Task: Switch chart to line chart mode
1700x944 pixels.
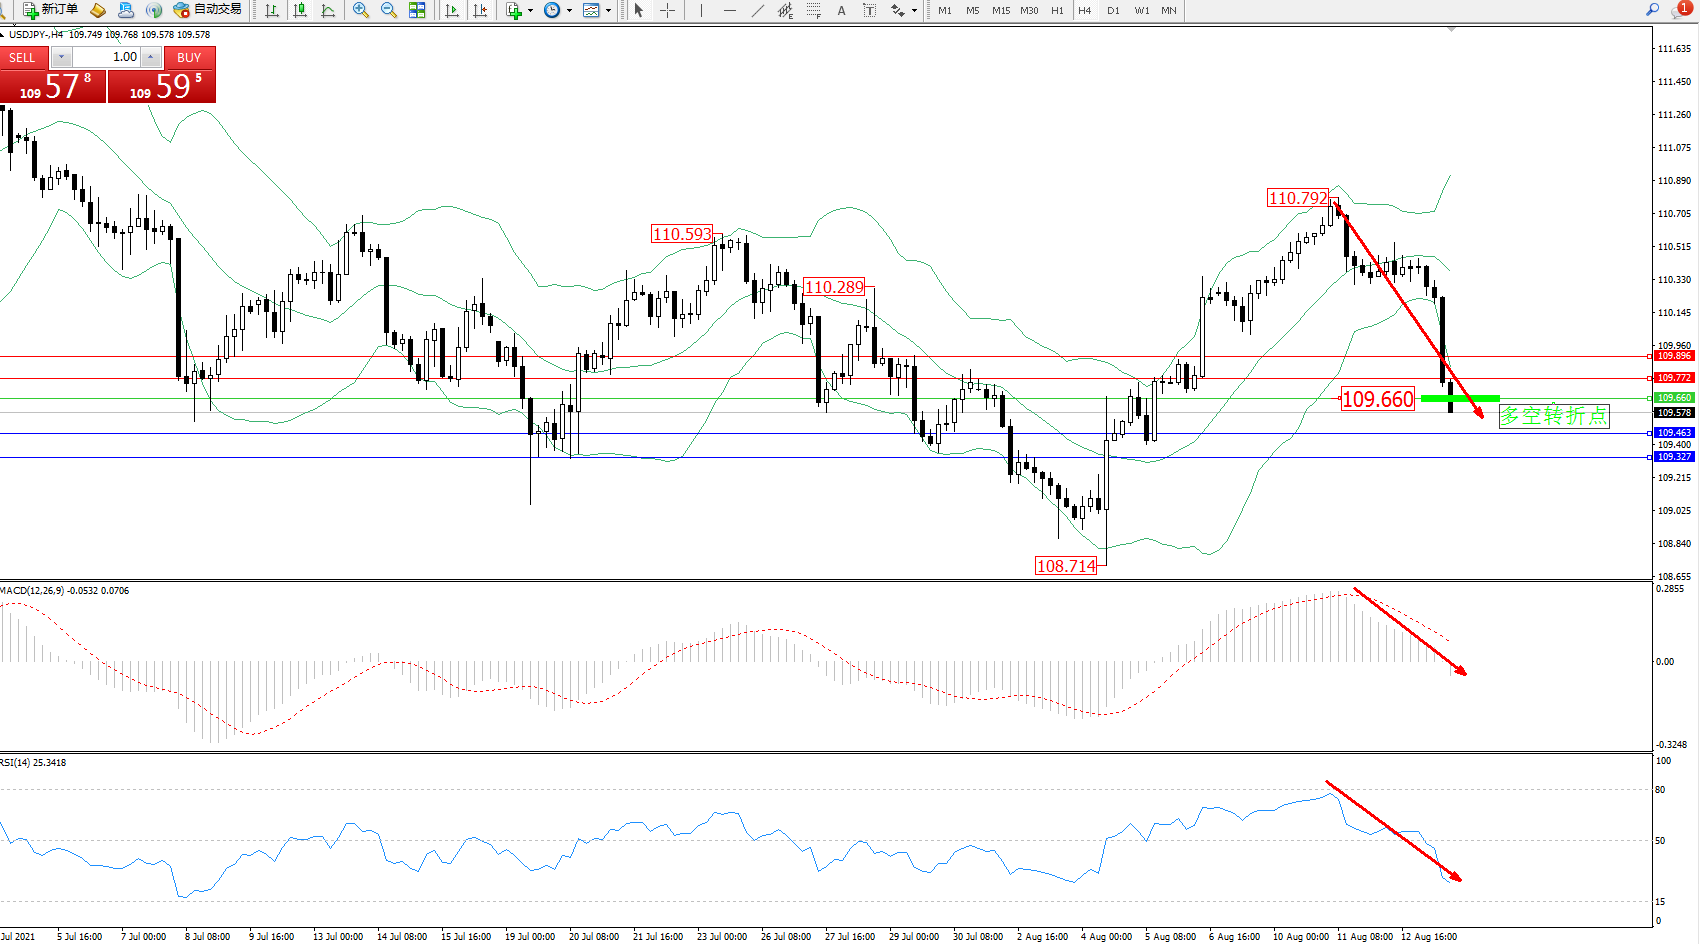Action: click(328, 10)
